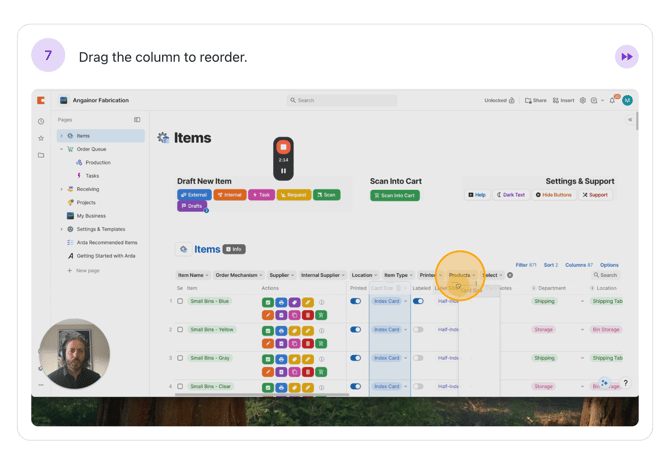Open the settings gear in the top bar
The image size is (670, 461).
pyautogui.click(x=583, y=100)
